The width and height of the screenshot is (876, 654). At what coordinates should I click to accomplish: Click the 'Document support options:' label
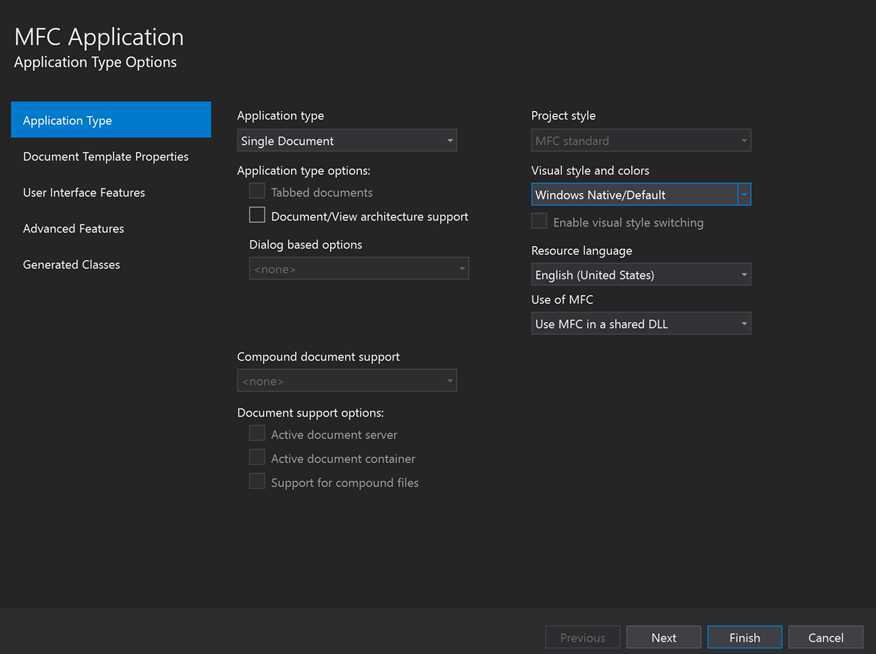click(x=310, y=413)
